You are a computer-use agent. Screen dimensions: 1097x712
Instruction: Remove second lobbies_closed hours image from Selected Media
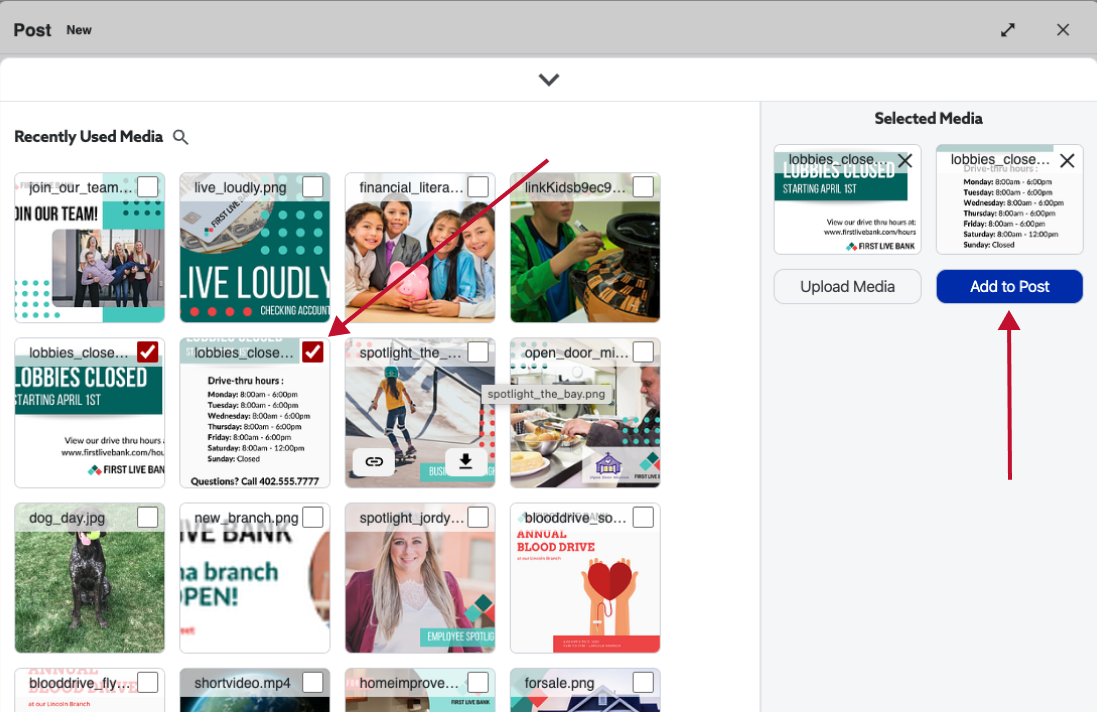pos(1067,160)
